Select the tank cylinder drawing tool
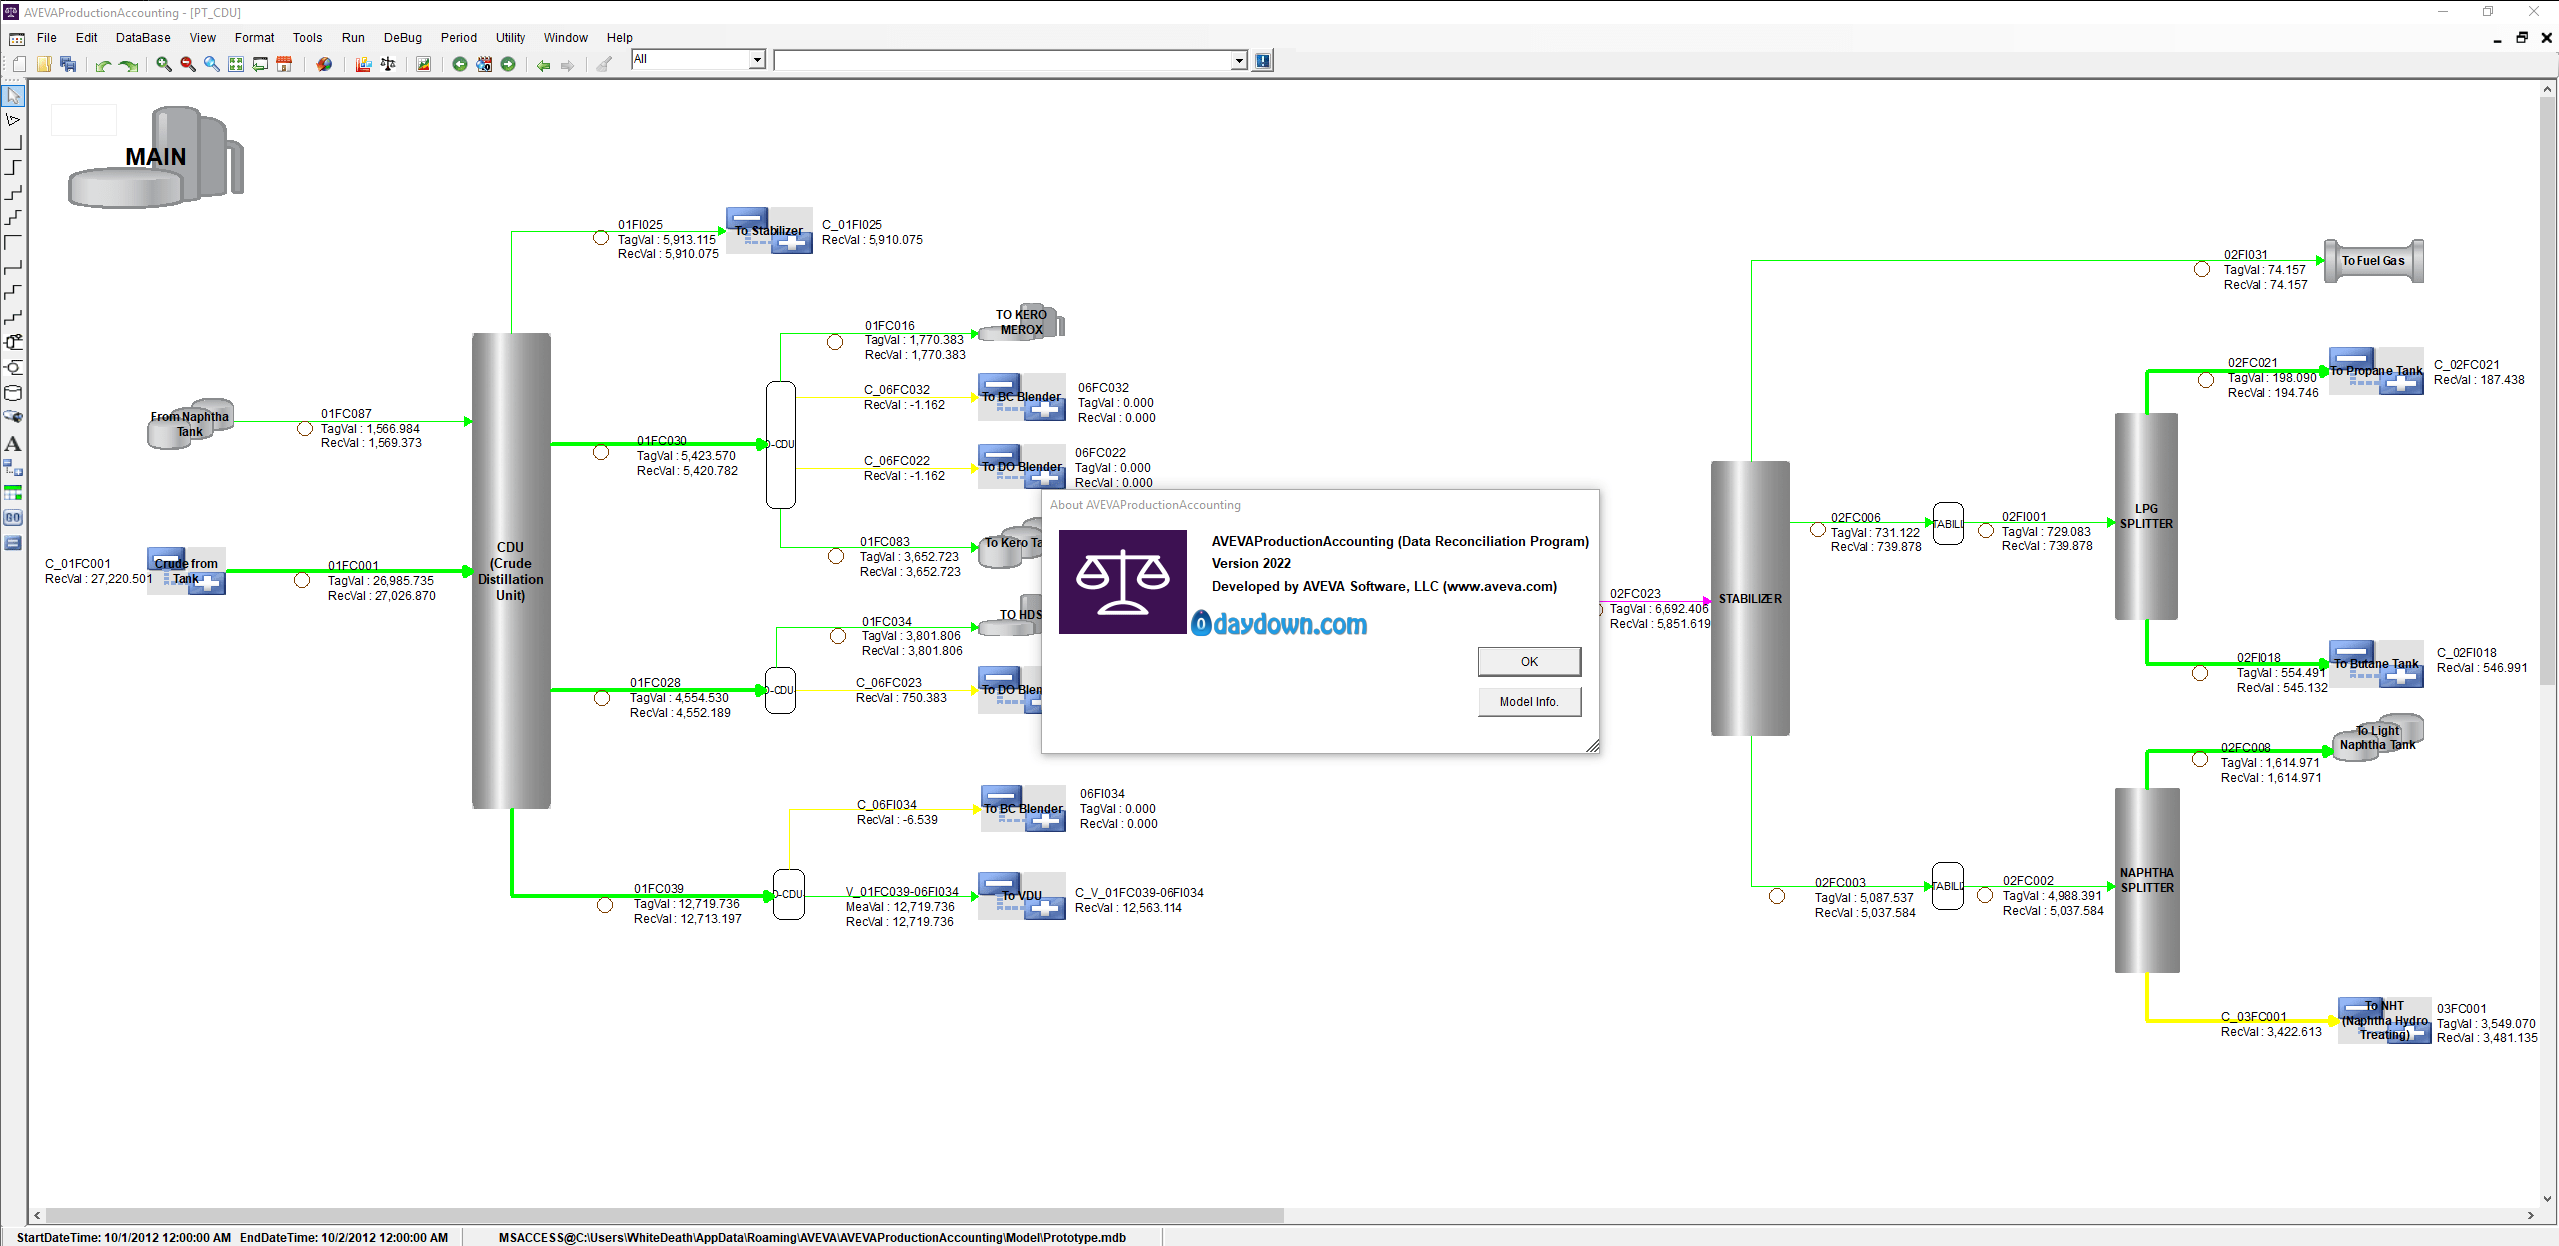The width and height of the screenshot is (2559, 1246). click(13, 393)
